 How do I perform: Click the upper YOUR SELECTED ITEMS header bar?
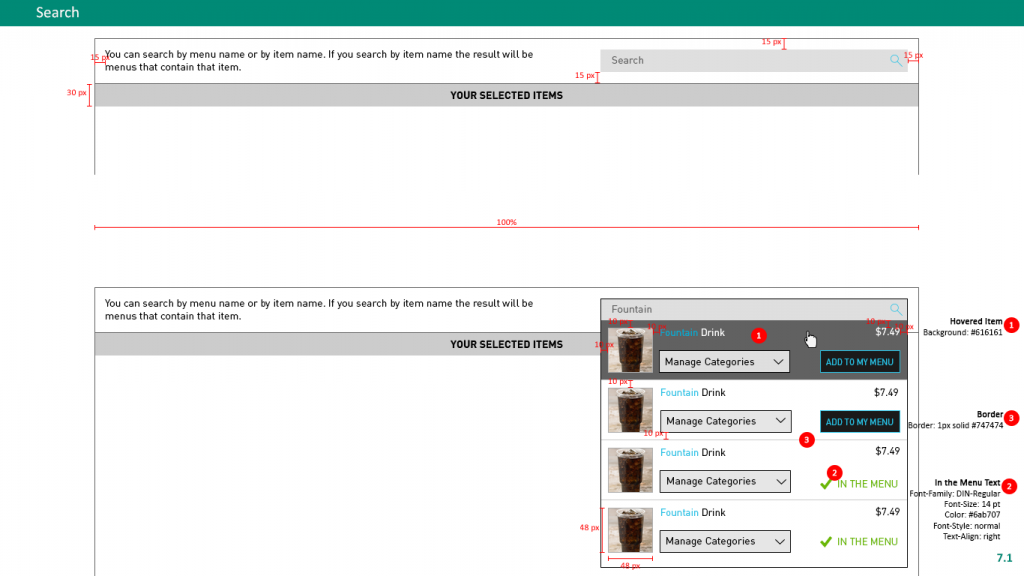pyautogui.click(x=506, y=95)
